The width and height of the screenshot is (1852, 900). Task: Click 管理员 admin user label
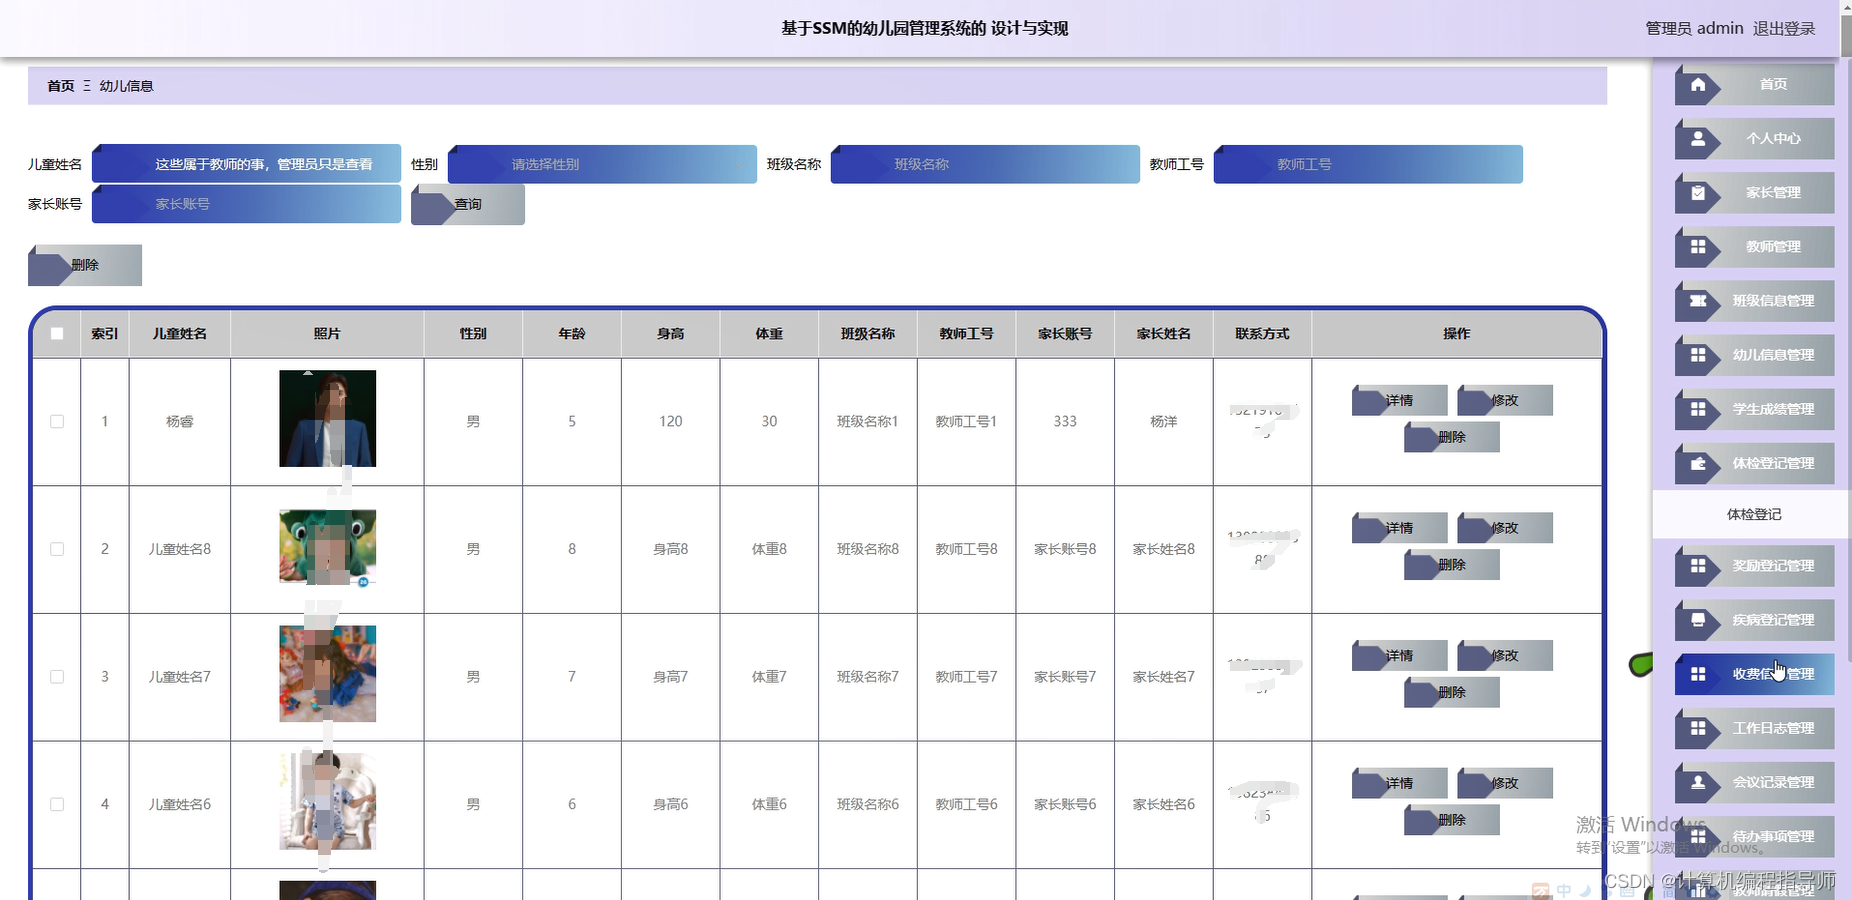pyautogui.click(x=1694, y=28)
